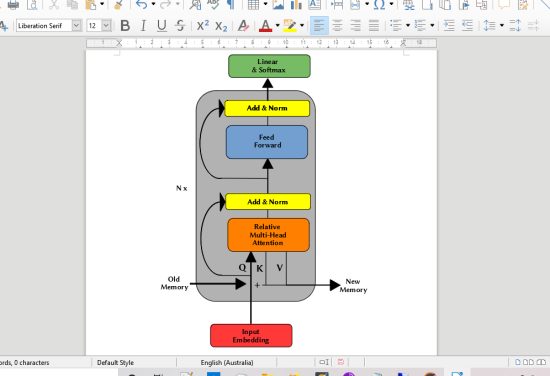Click Default Style in status bar
Viewport: 550px width, 376px height.
[115, 362]
